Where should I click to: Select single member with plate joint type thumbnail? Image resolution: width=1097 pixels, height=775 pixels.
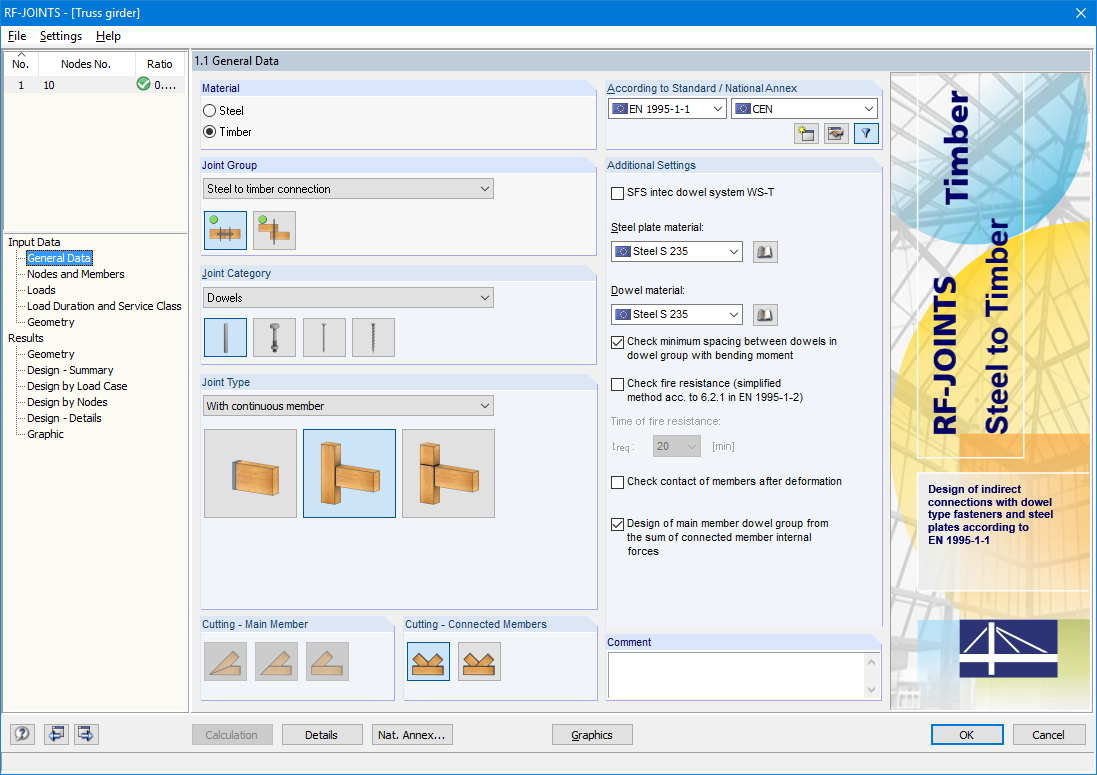250,474
